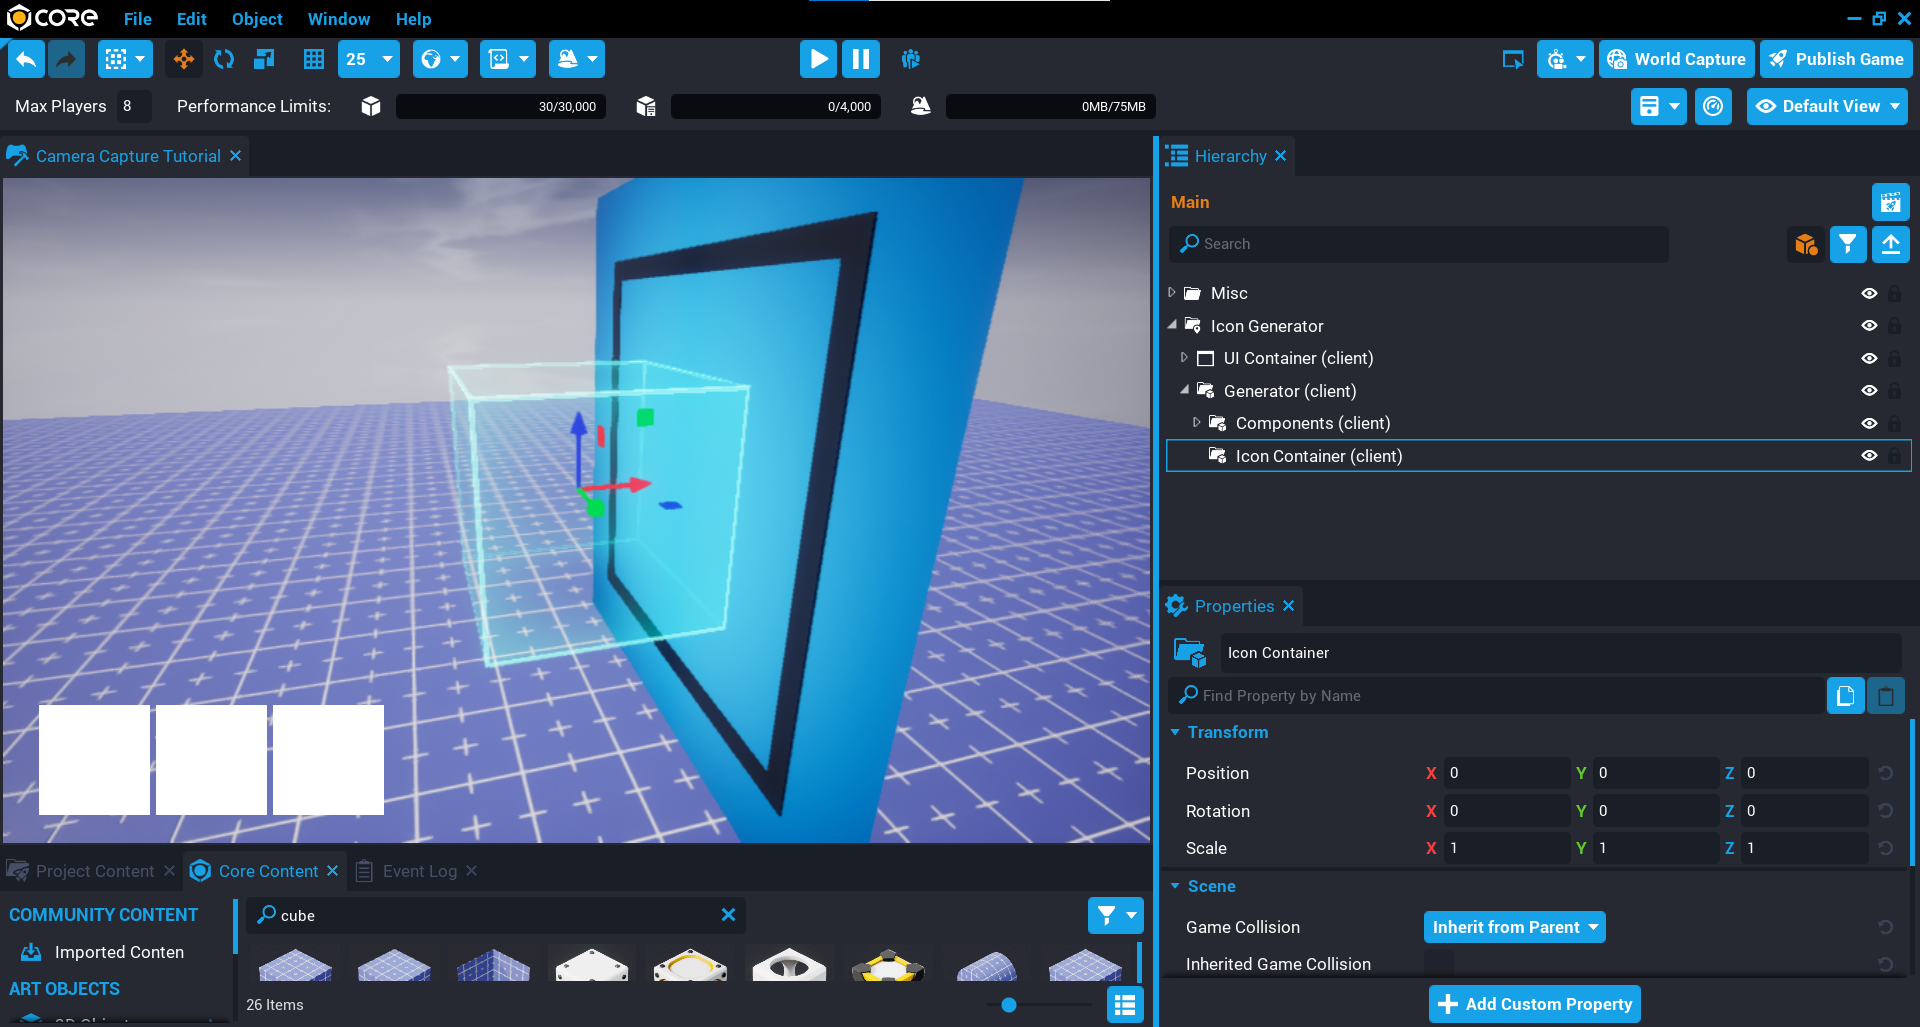Open the Default View dropdown
The height and width of the screenshot is (1027, 1920).
[1827, 107]
